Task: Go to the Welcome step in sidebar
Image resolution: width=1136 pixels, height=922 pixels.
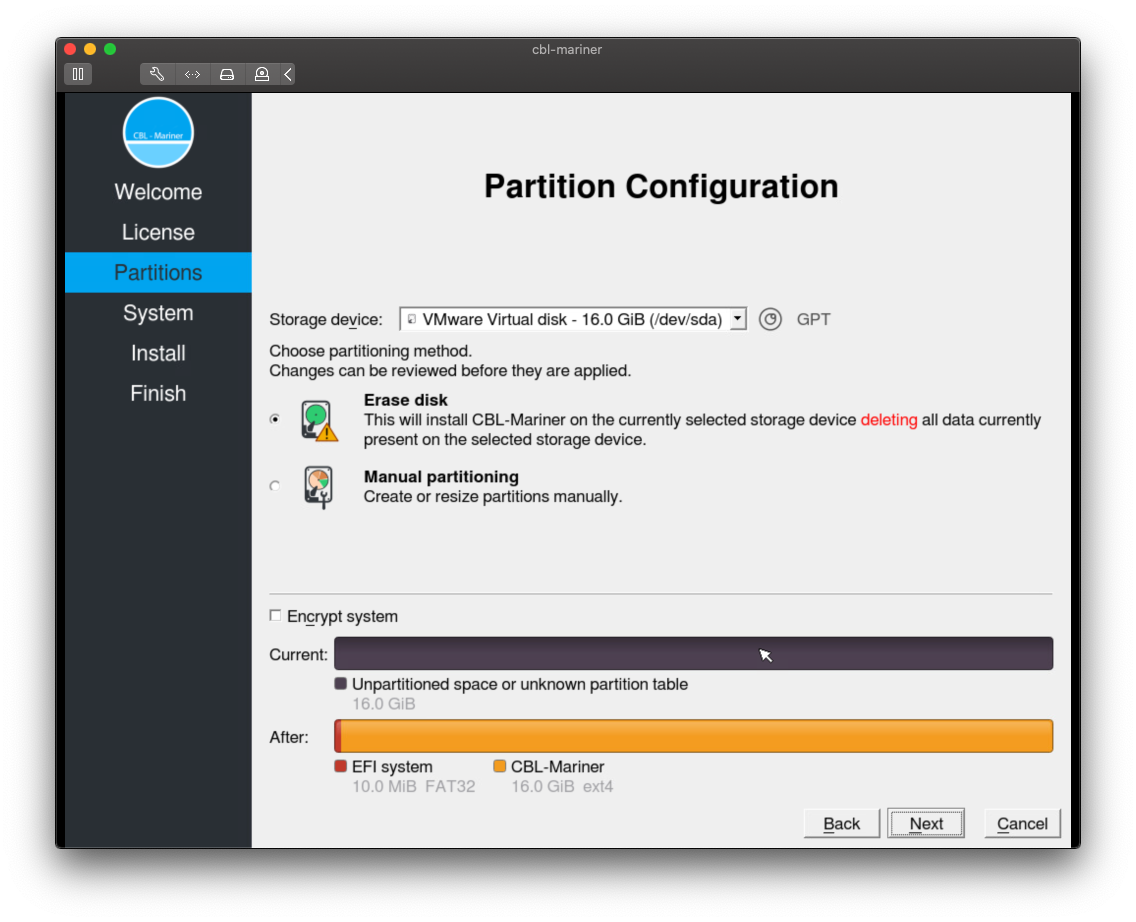Action: 158,192
